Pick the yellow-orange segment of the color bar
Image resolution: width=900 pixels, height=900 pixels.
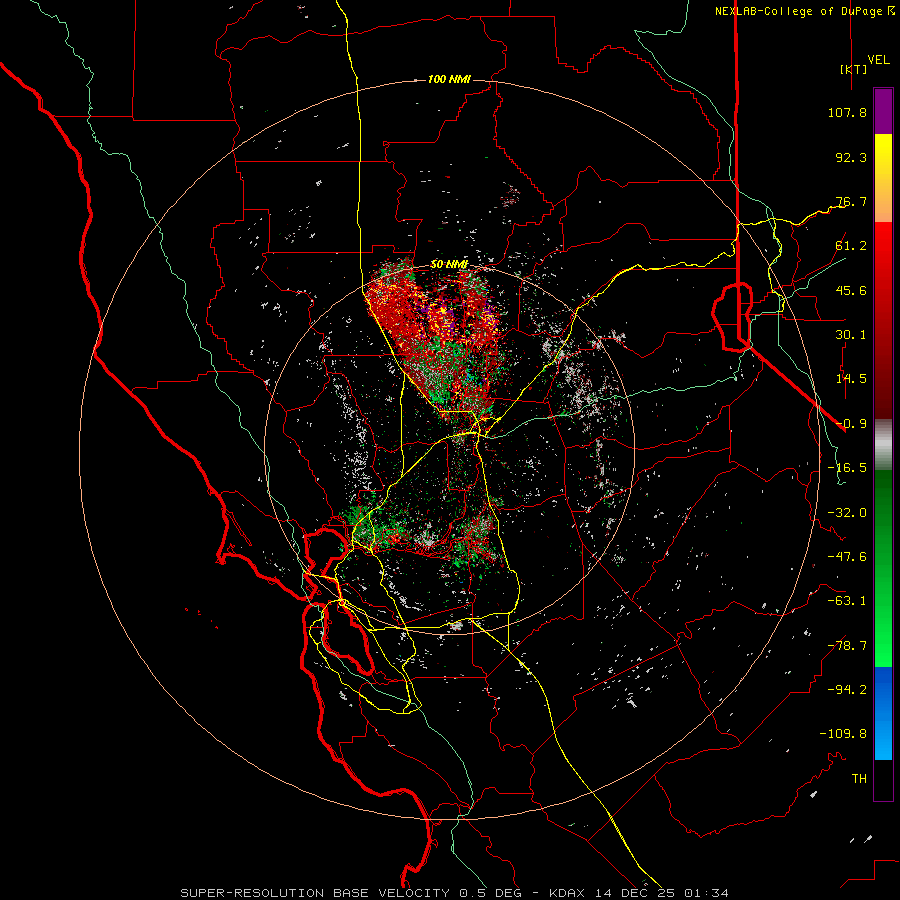[x=883, y=178]
